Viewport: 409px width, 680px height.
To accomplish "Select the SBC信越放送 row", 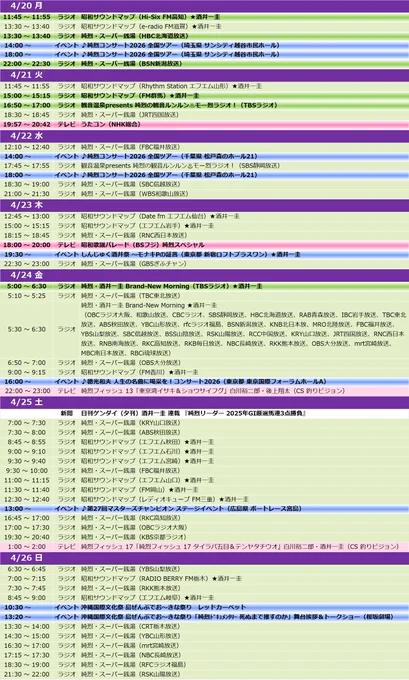I will (x=204, y=184).
